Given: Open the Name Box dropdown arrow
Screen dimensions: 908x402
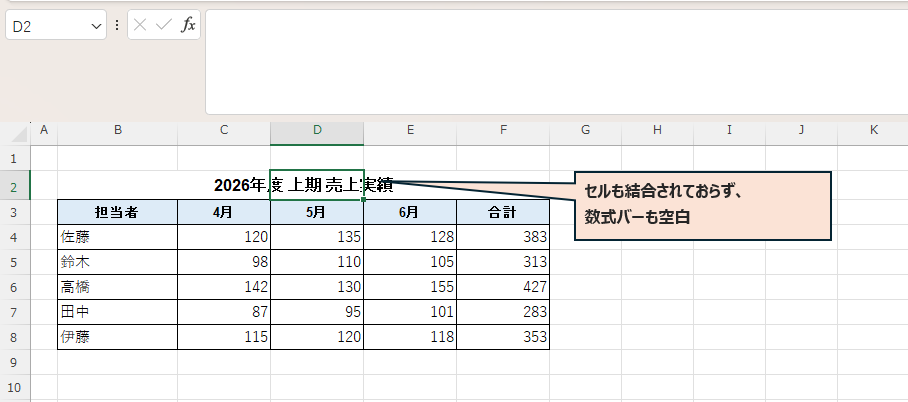Looking at the screenshot, I should click(x=96, y=26).
